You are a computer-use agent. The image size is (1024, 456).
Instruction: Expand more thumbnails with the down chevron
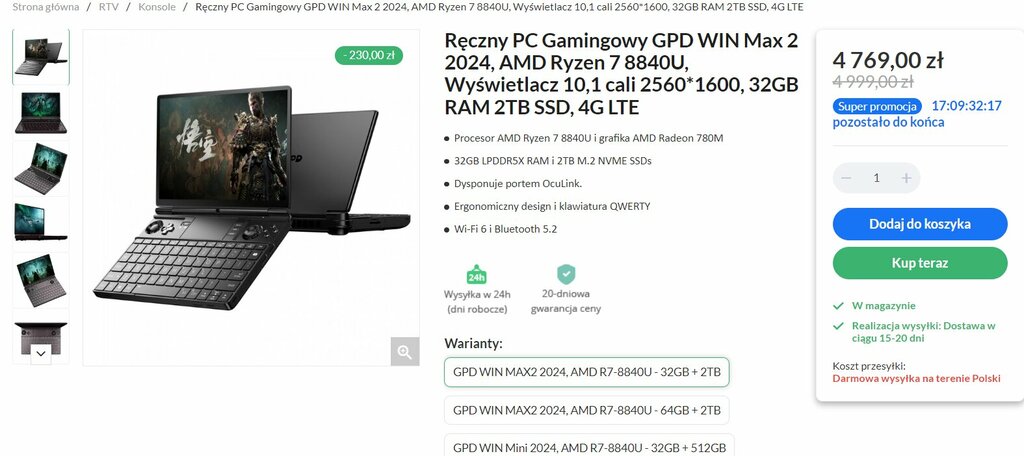(40, 353)
